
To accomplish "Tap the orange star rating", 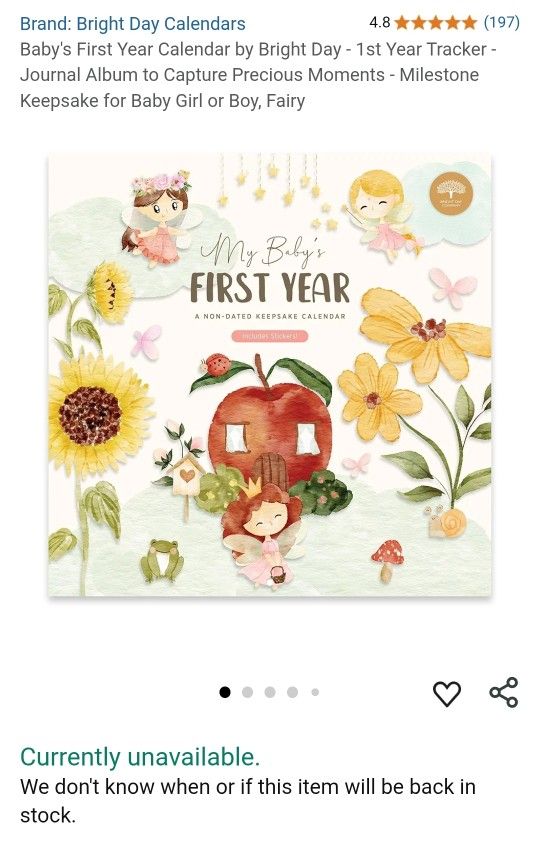I will coord(436,23).
